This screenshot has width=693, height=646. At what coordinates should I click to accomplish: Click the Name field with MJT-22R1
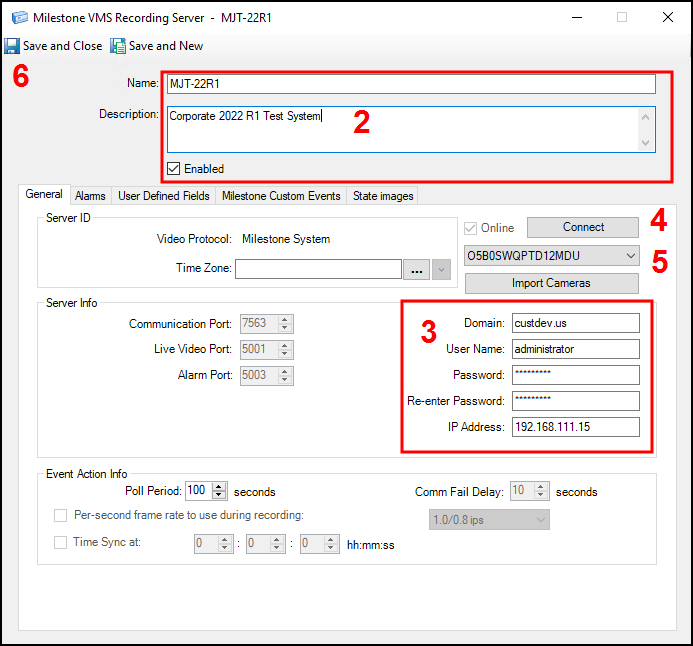point(411,84)
